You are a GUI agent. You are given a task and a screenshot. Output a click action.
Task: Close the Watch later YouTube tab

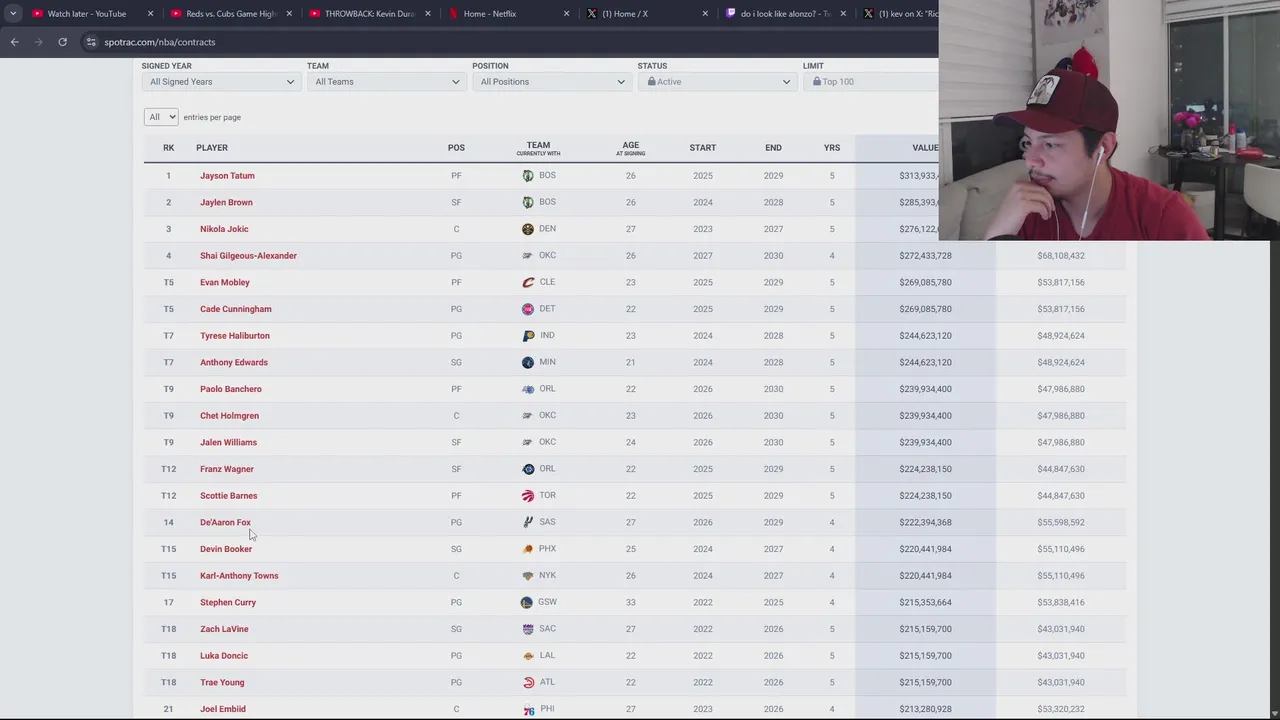pos(150,14)
